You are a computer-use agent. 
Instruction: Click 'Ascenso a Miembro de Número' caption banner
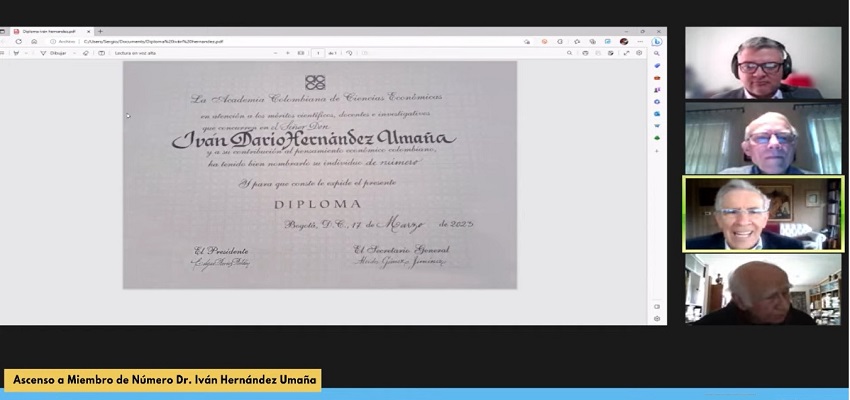click(x=163, y=380)
